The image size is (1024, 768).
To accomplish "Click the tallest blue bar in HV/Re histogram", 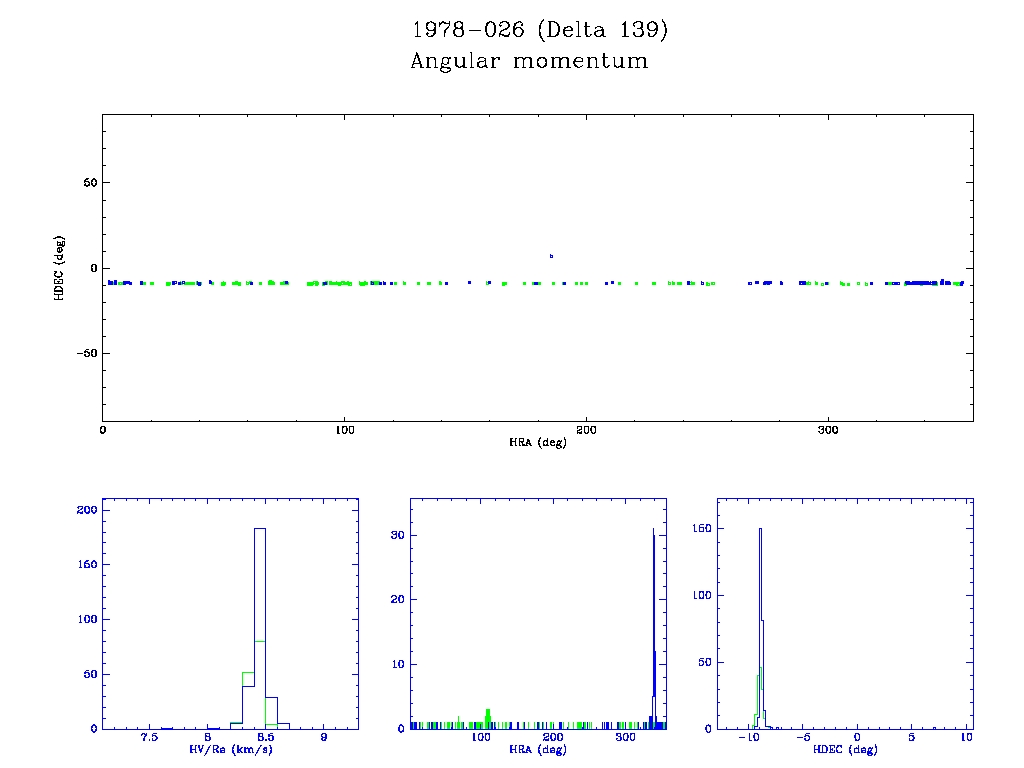I will pyautogui.click(x=260, y=620).
